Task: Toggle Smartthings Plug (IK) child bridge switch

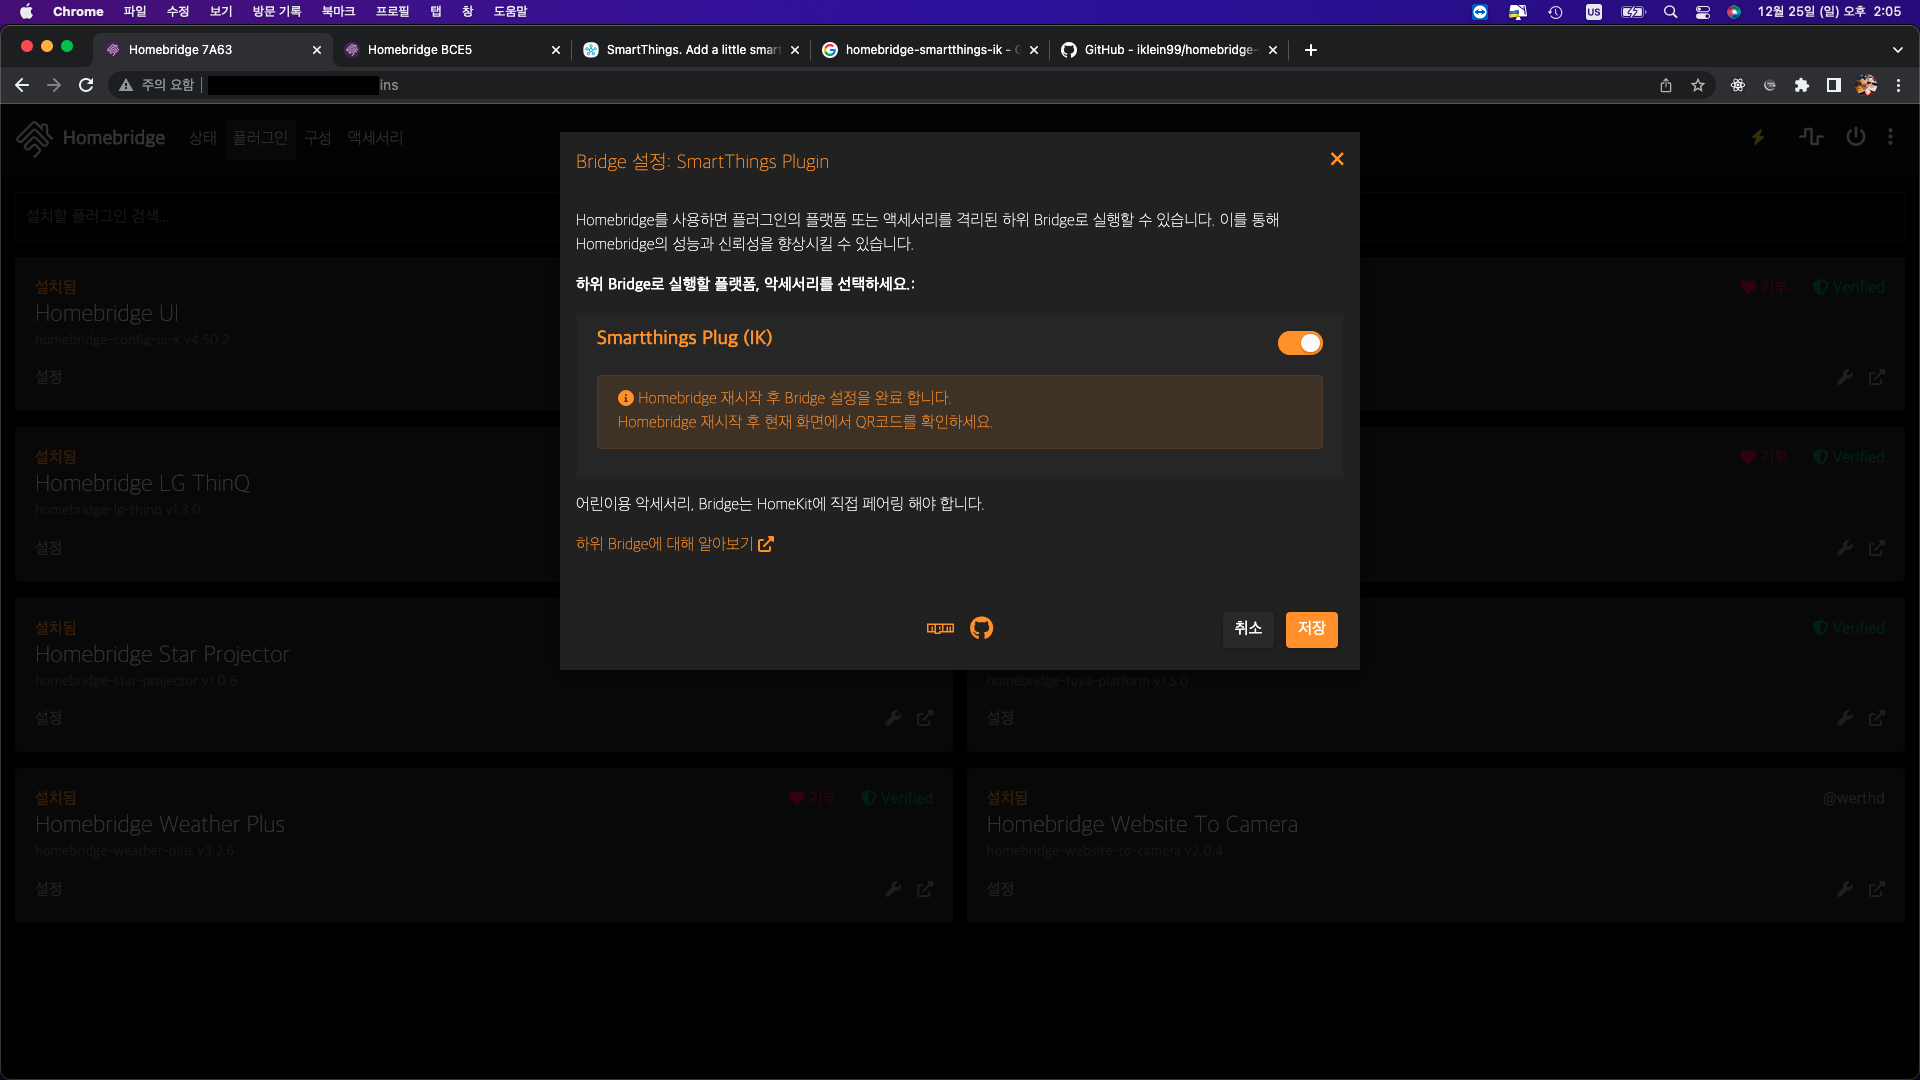Action: pyautogui.click(x=1299, y=343)
